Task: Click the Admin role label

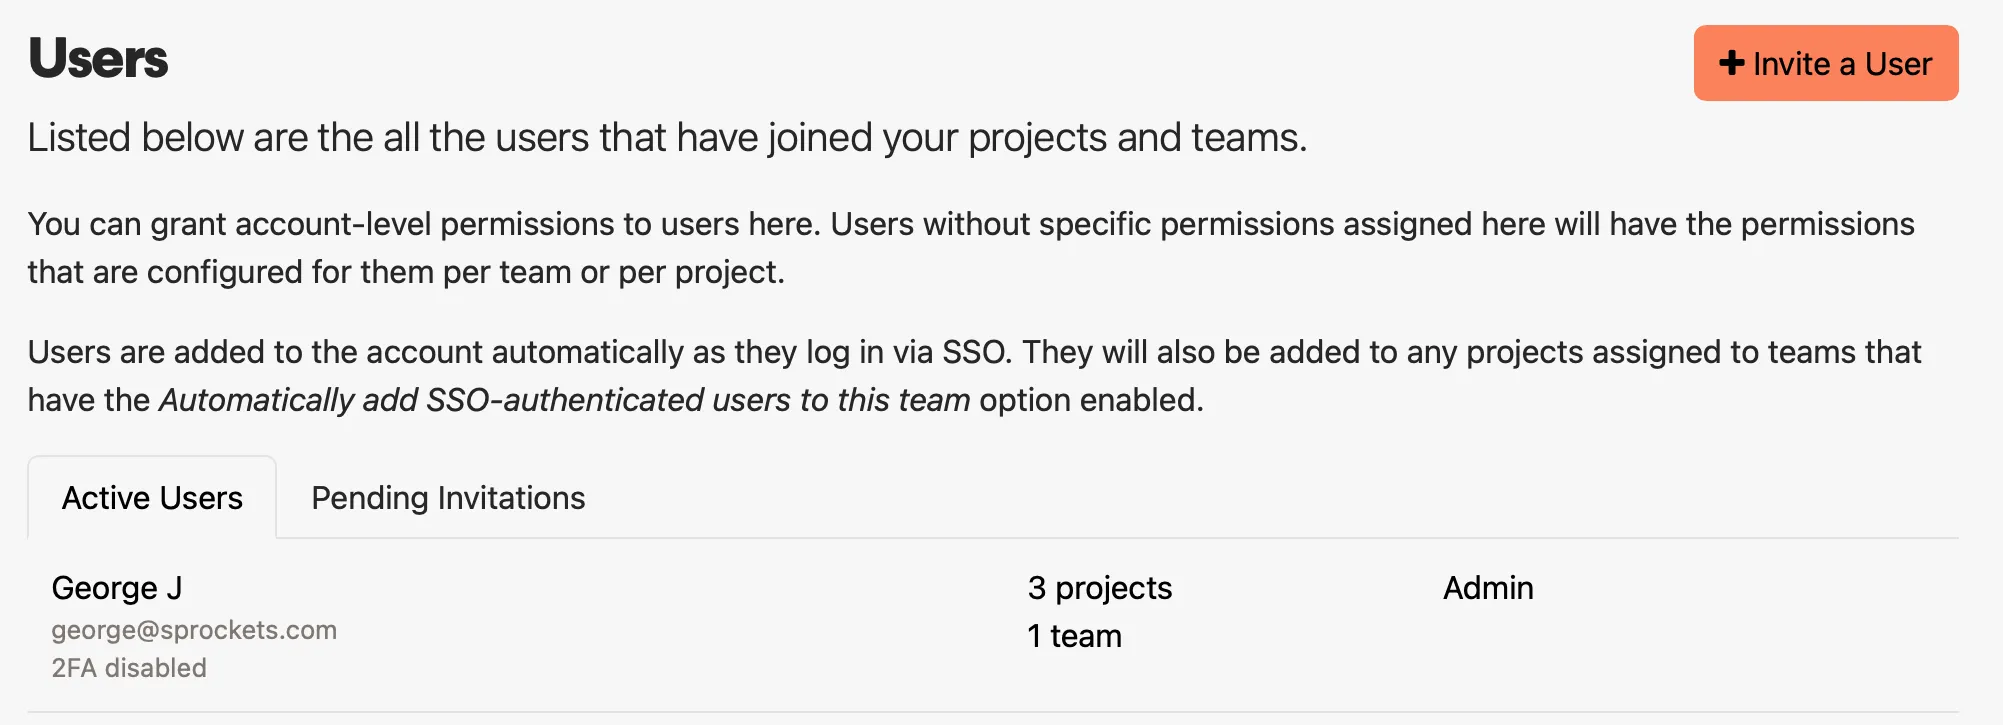Action: coord(1487,588)
